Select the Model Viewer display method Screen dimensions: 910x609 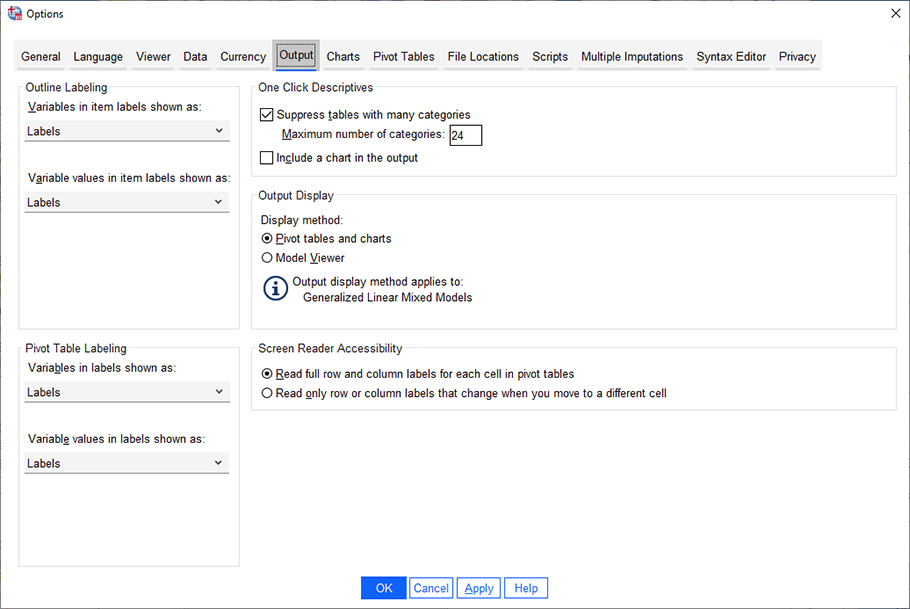[266, 257]
